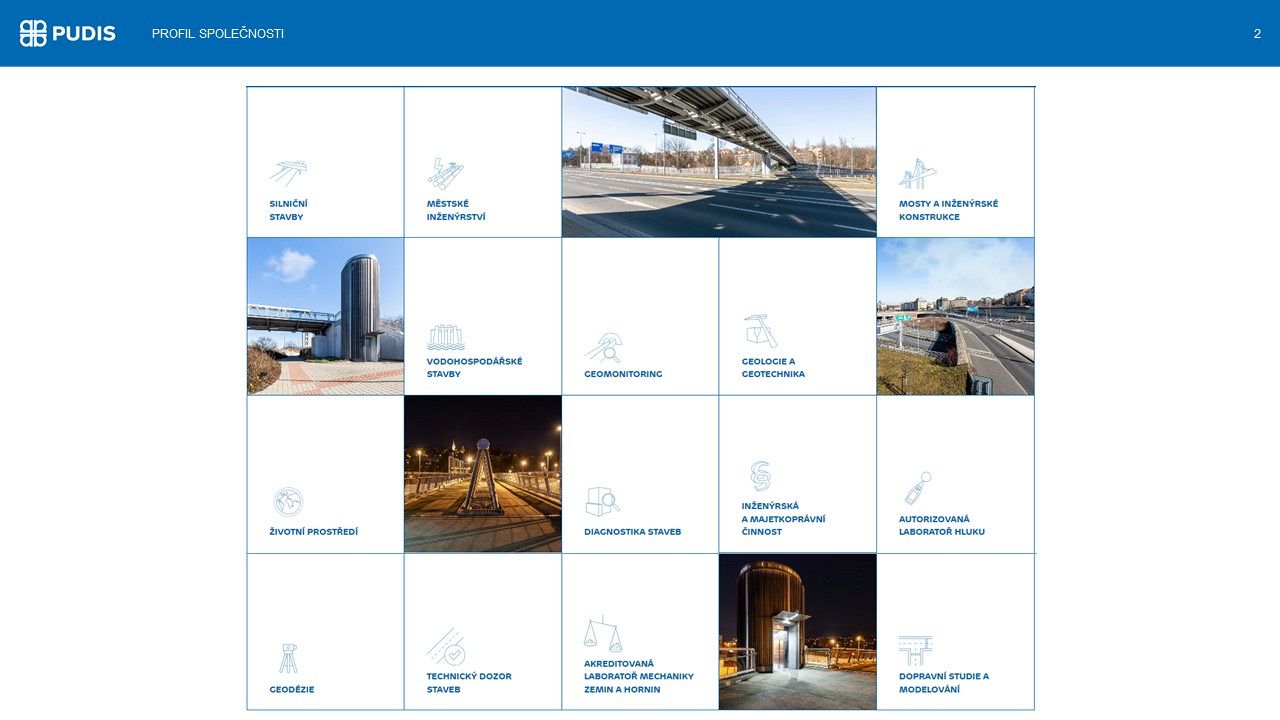Click the Geologie a geotechnika label
1280x720 pixels.
tap(773, 368)
